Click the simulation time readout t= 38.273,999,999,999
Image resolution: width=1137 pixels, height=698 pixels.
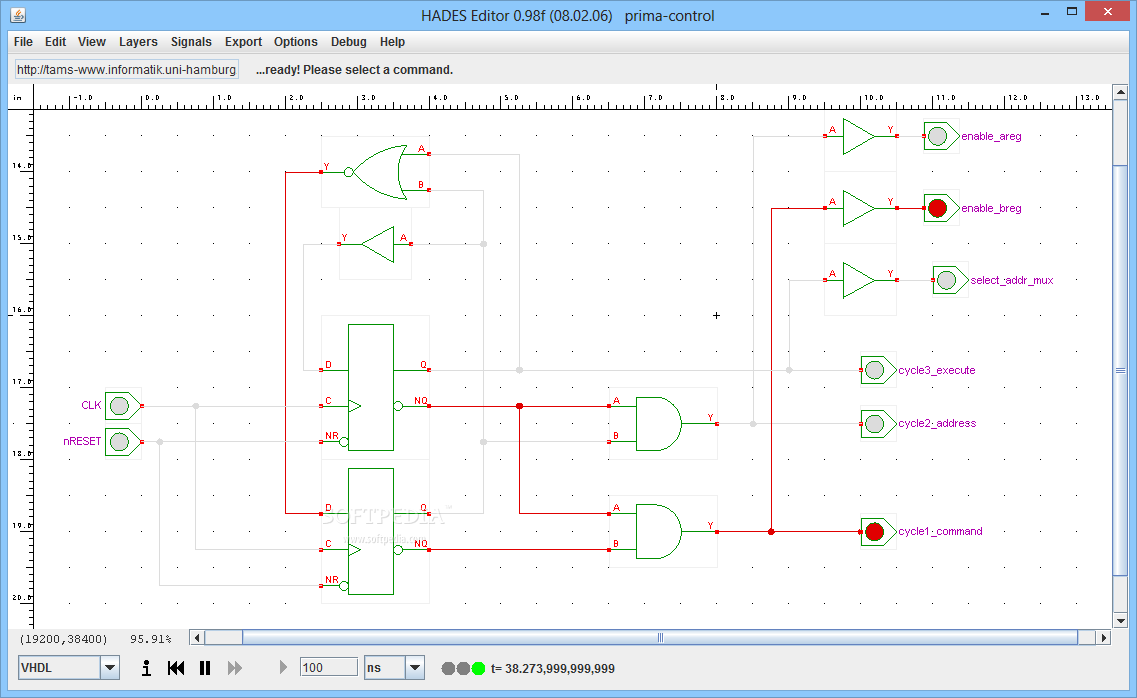pyautogui.click(x=553, y=668)
